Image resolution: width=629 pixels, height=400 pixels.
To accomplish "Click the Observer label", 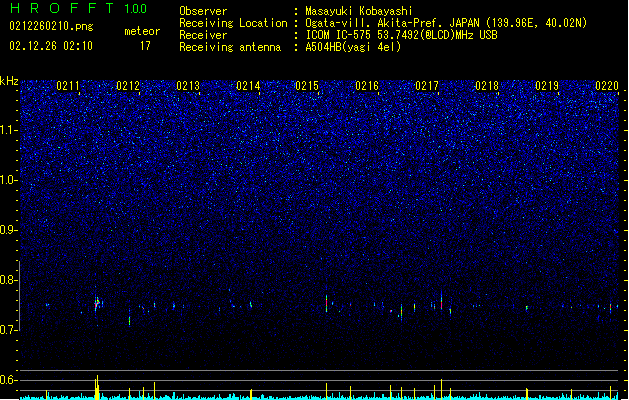I will [203, 11].
